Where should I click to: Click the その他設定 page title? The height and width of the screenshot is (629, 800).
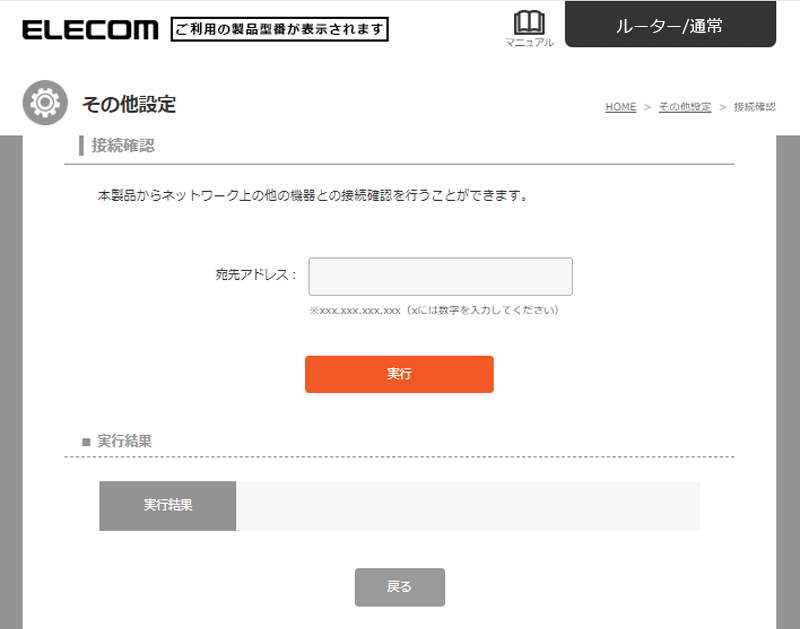coord(129,104)
